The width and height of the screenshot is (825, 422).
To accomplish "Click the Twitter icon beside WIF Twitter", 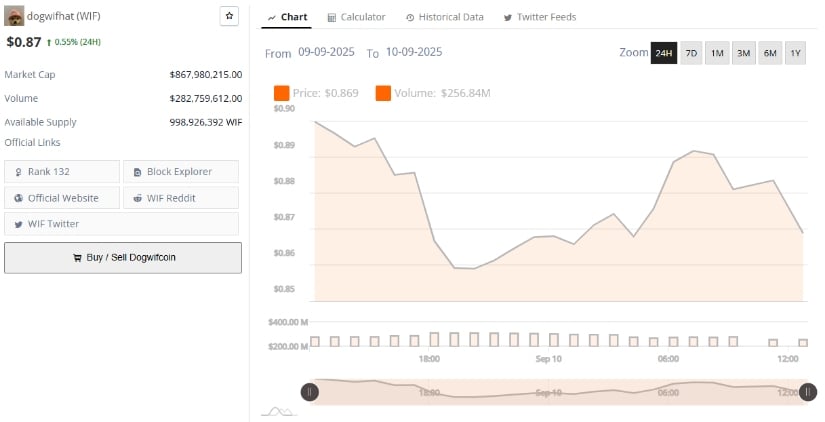I will (x=18, y=224).
